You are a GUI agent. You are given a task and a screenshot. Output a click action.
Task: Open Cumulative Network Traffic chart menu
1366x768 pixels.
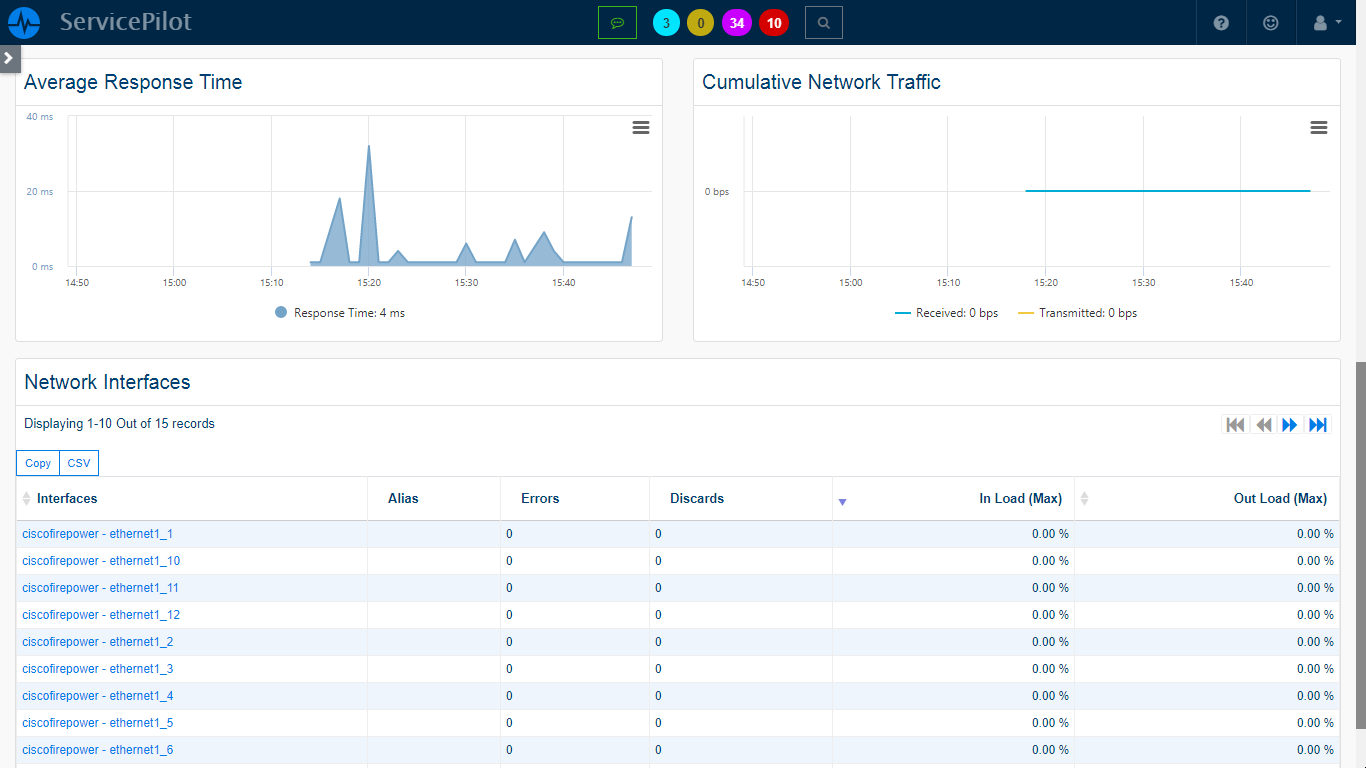tap(1318, 127)
